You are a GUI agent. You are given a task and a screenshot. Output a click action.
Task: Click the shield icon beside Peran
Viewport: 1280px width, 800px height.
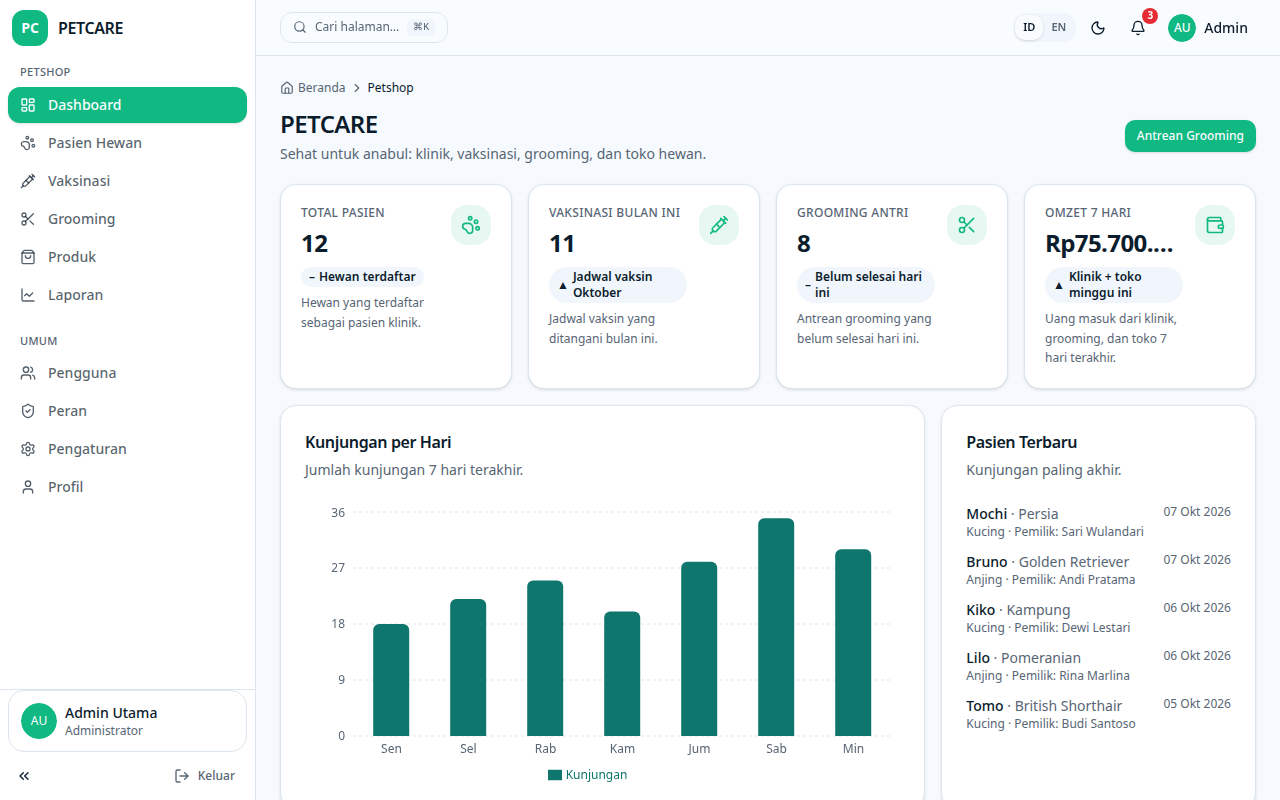(x=28, y=411)
